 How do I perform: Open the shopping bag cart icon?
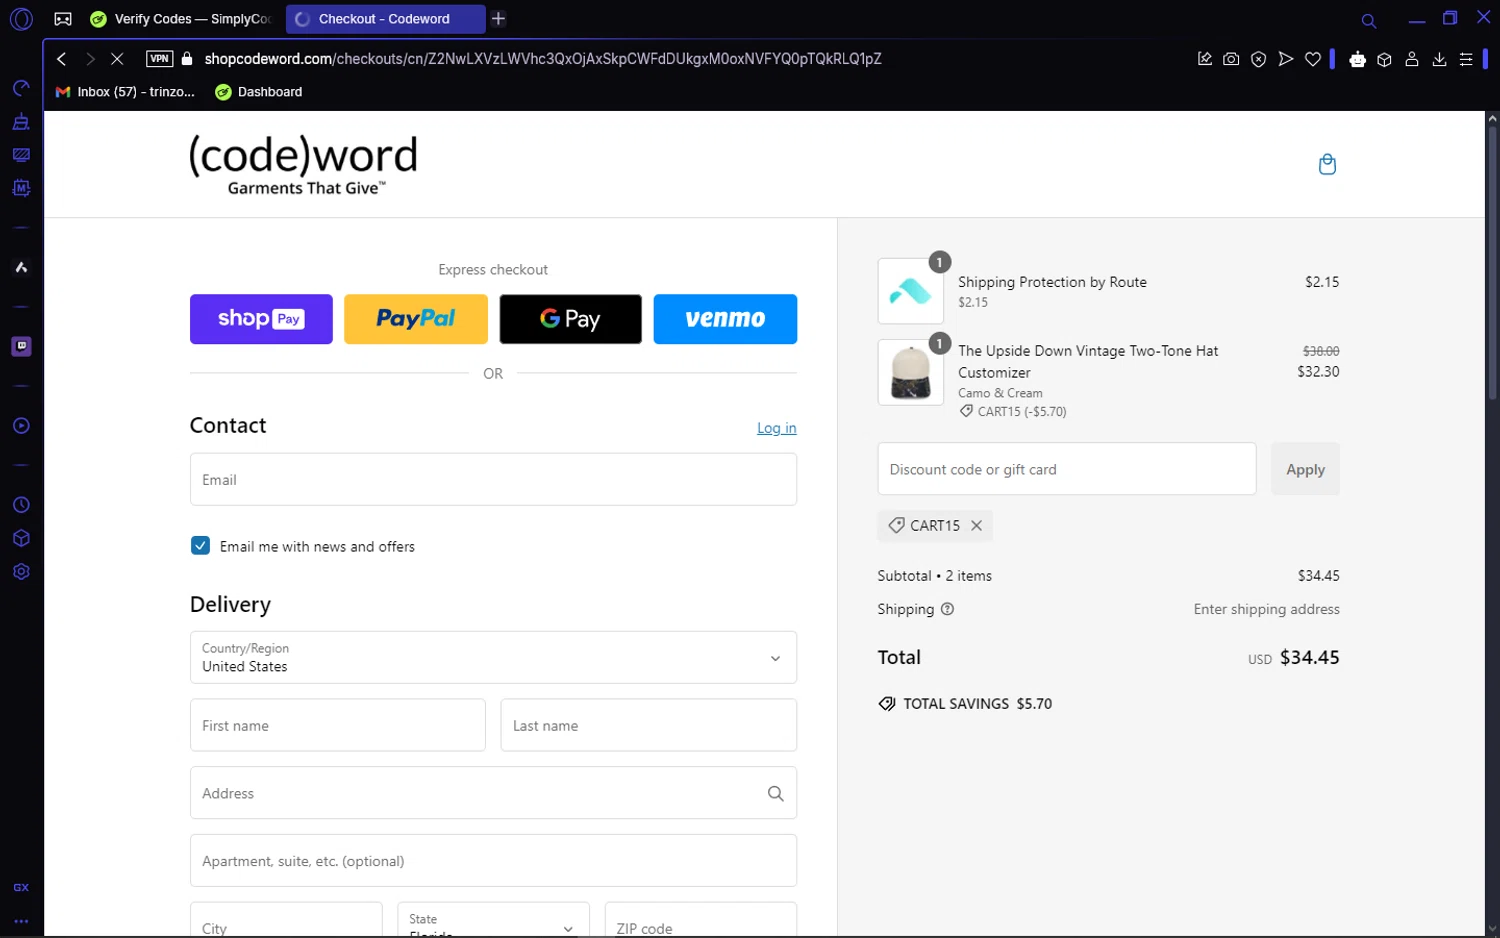[x=1327, y=164]
